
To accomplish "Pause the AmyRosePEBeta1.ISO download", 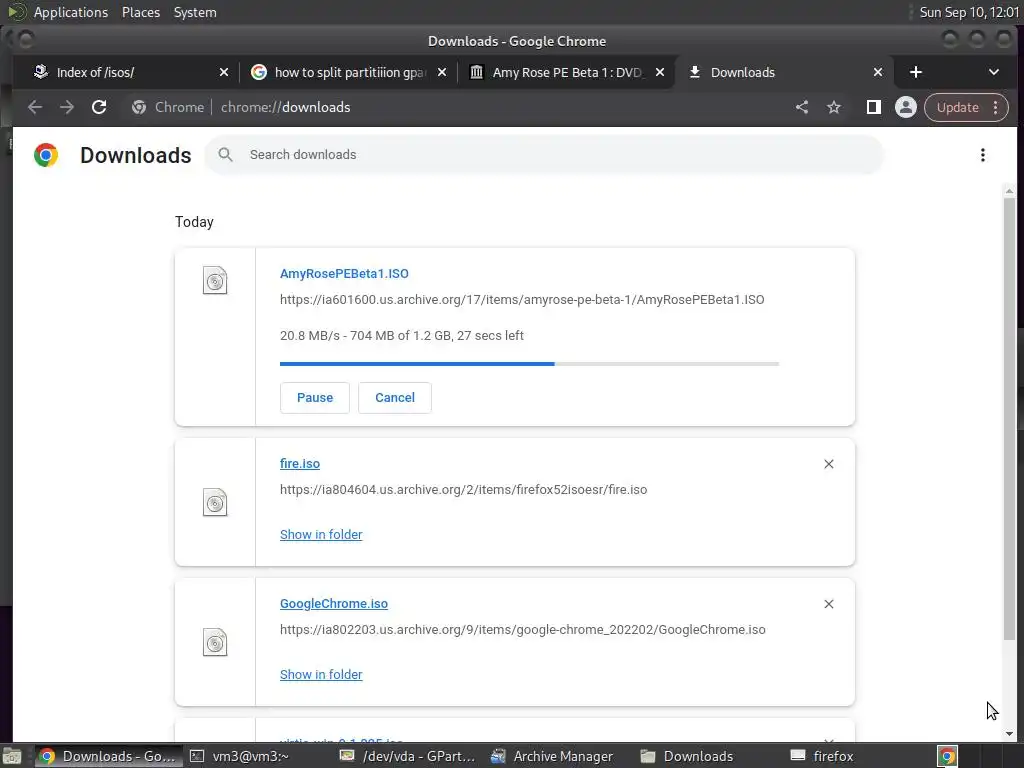I will (x=315, y=398).
